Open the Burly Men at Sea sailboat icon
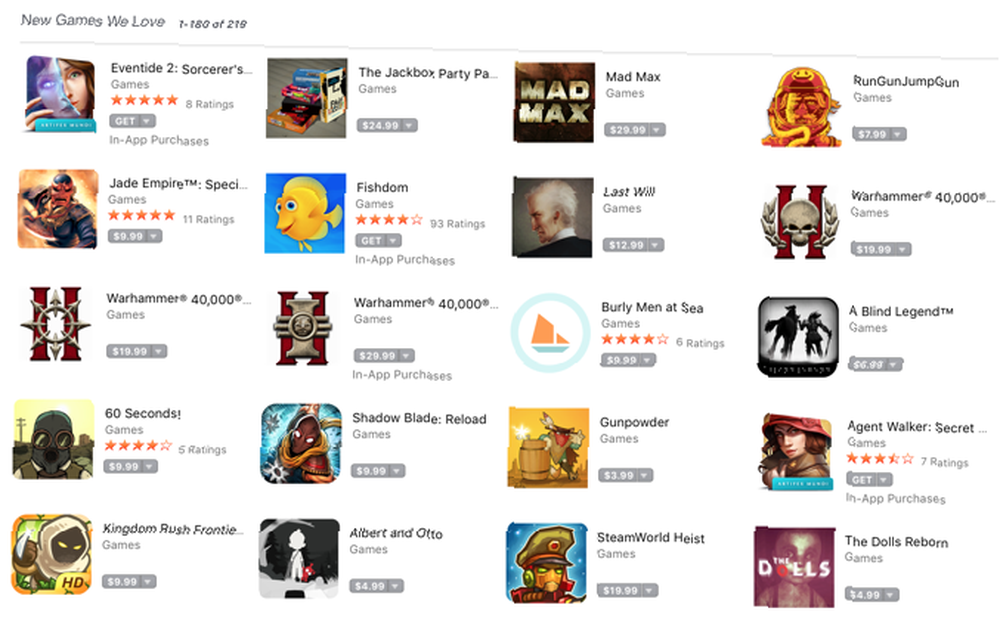 pos(550,332)
